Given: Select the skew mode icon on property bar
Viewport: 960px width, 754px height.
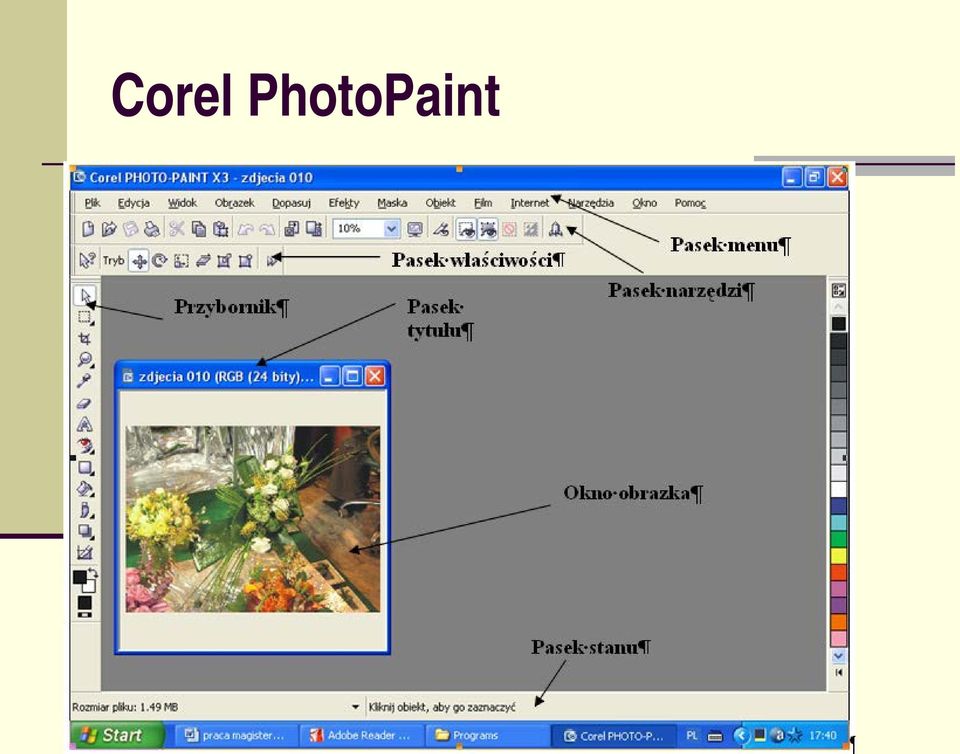Looking at the screenshot, I should coord(203,261).
